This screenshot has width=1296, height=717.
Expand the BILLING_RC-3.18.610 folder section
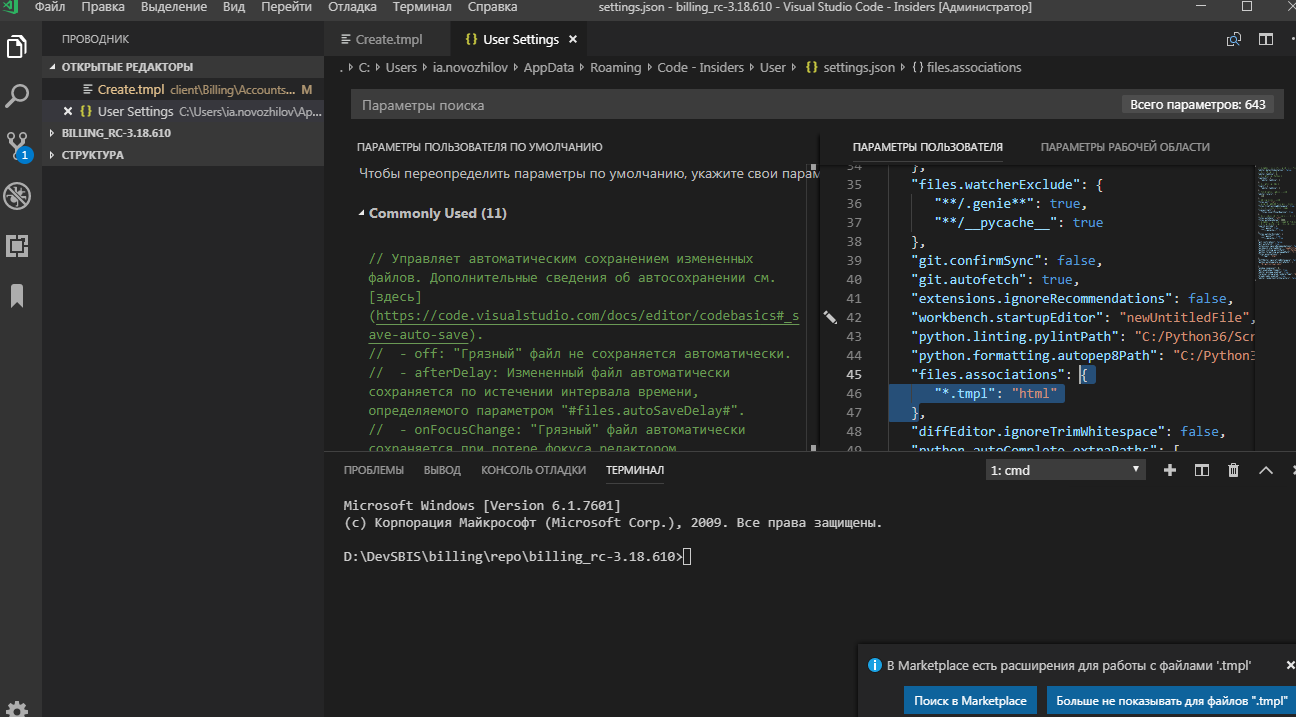click(x=116, y=133)
